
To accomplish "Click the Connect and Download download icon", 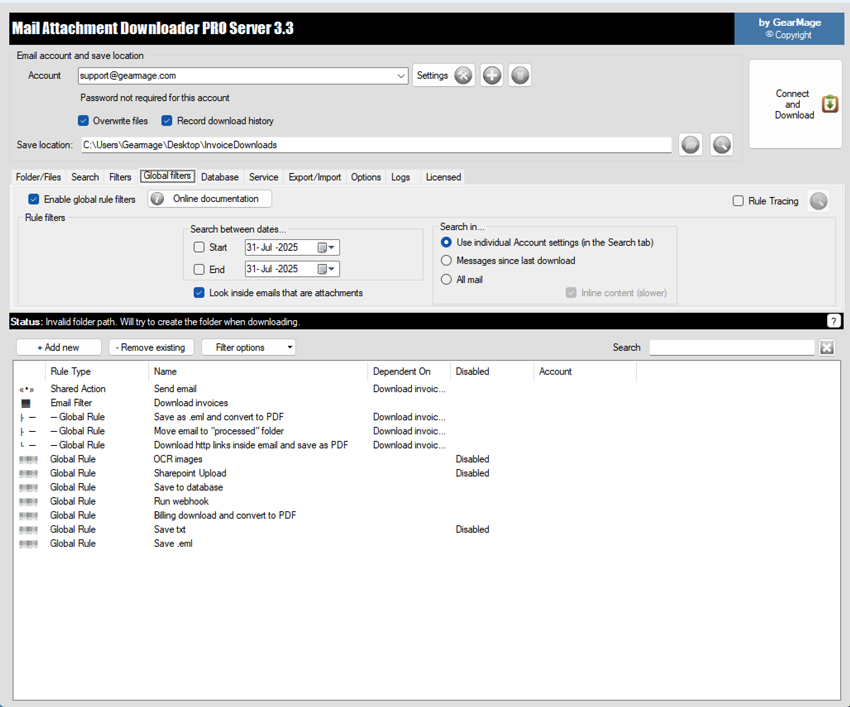I will click(828, 104).
